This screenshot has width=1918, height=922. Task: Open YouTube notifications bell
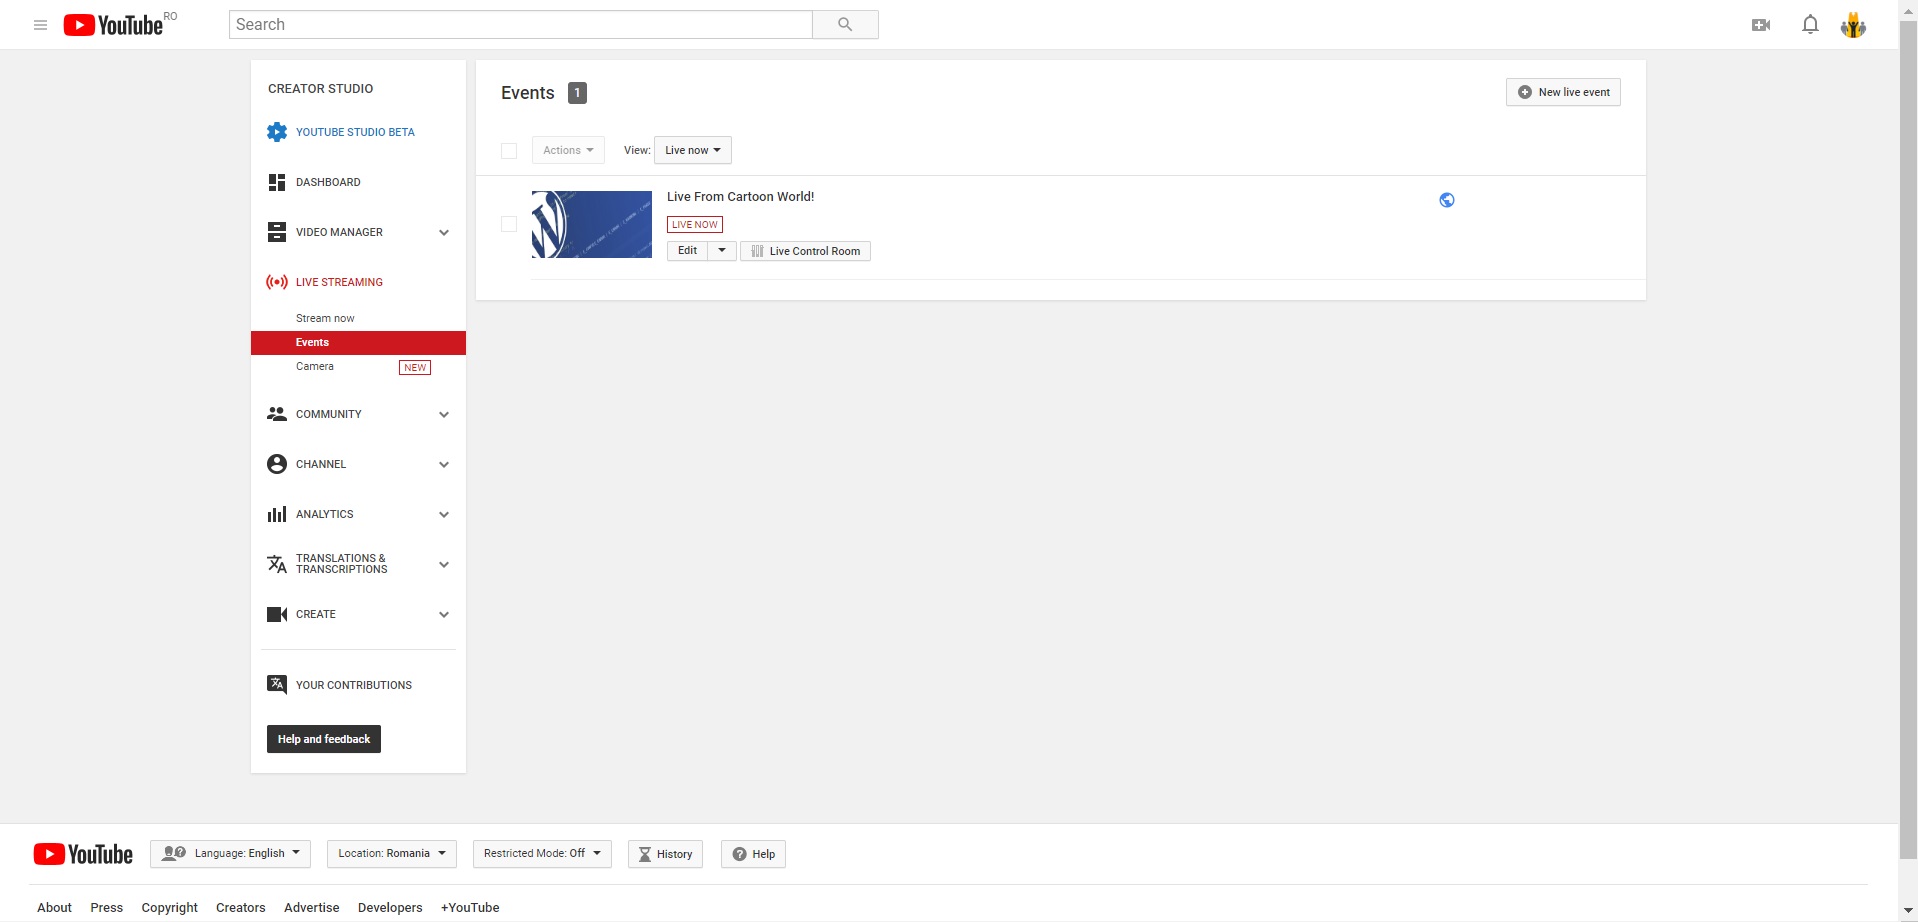point(1809,24)
